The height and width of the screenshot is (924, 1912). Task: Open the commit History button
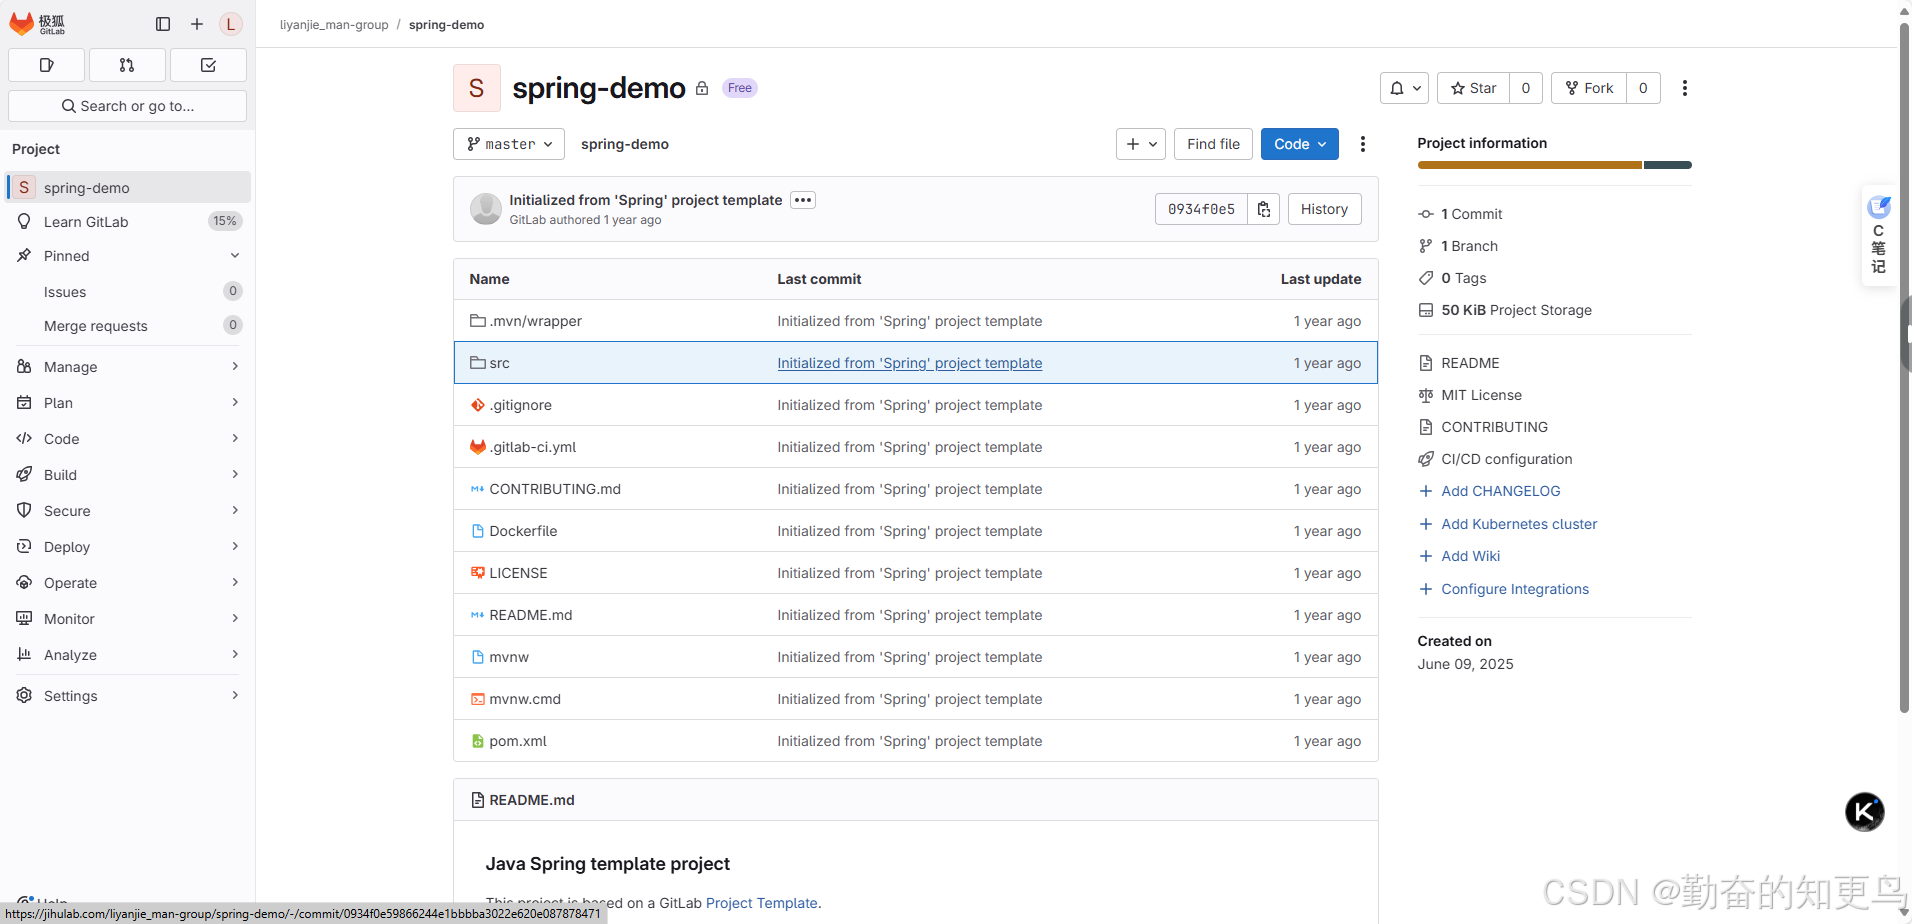click(1324, 209)
